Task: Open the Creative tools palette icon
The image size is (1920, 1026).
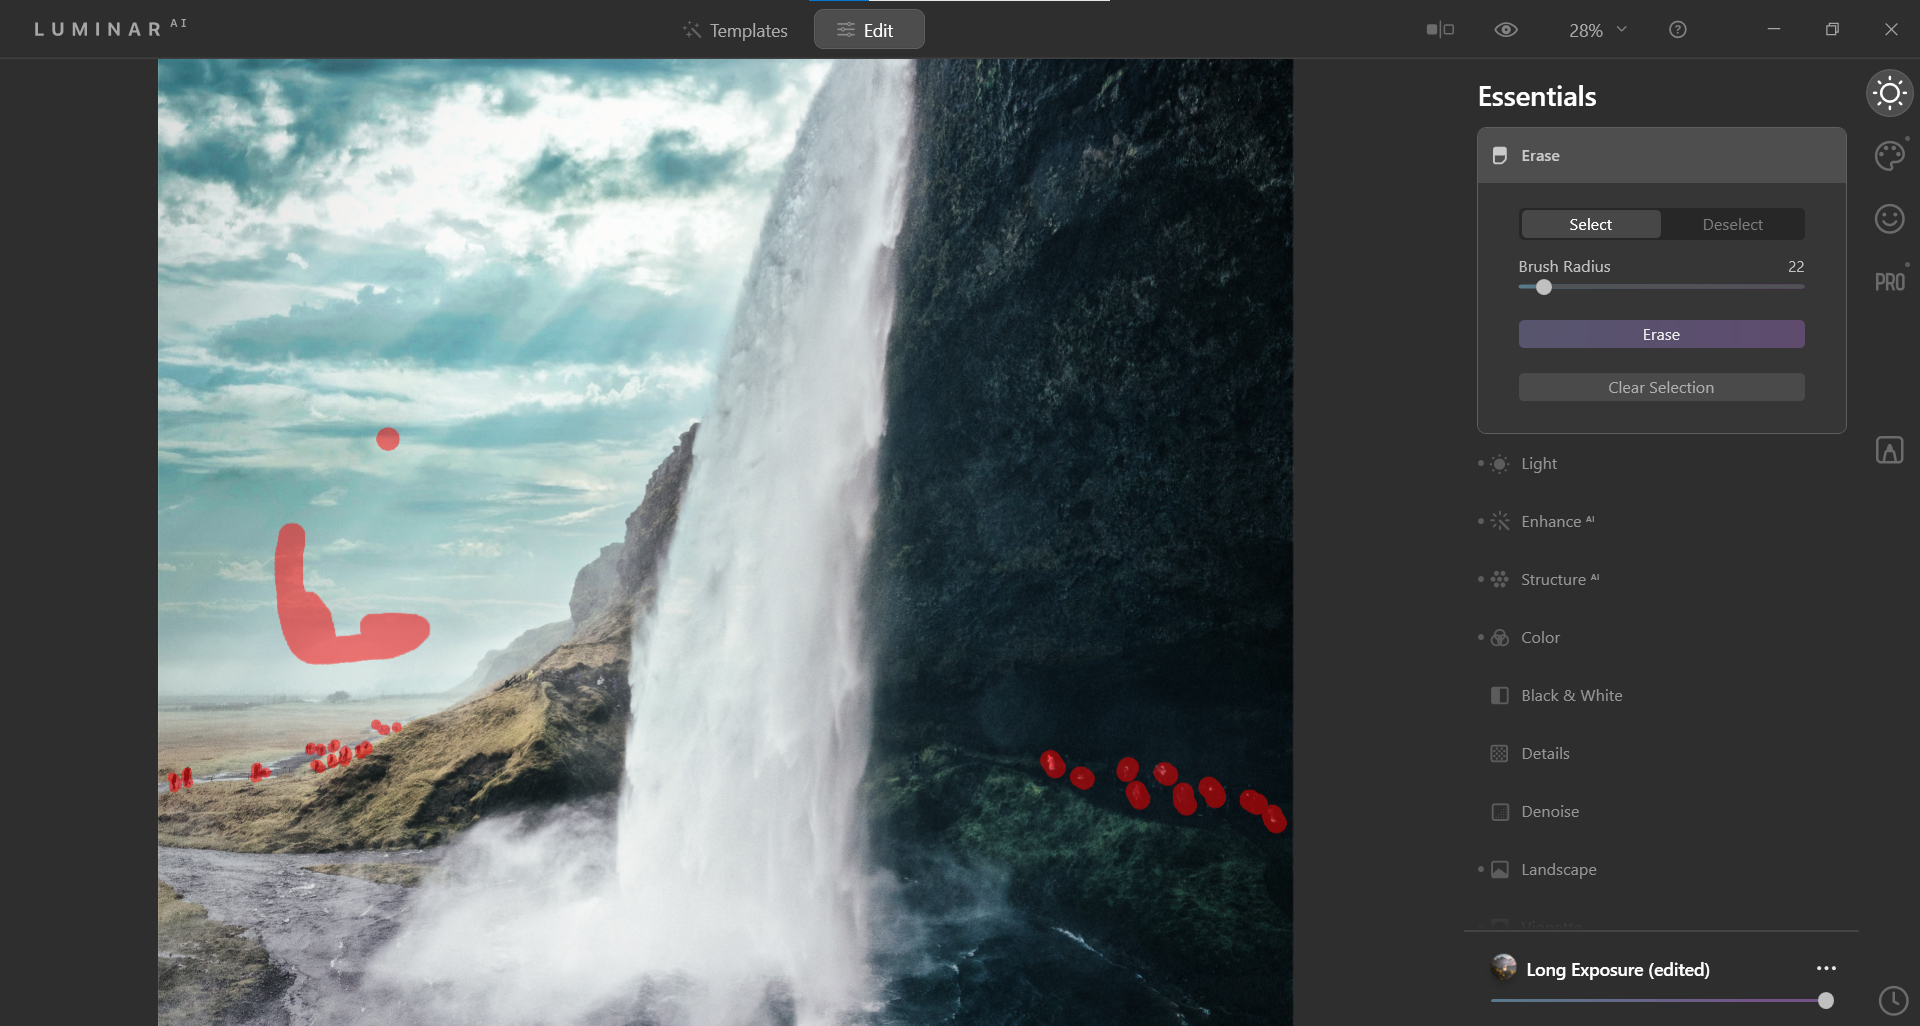Action: 1889,156
